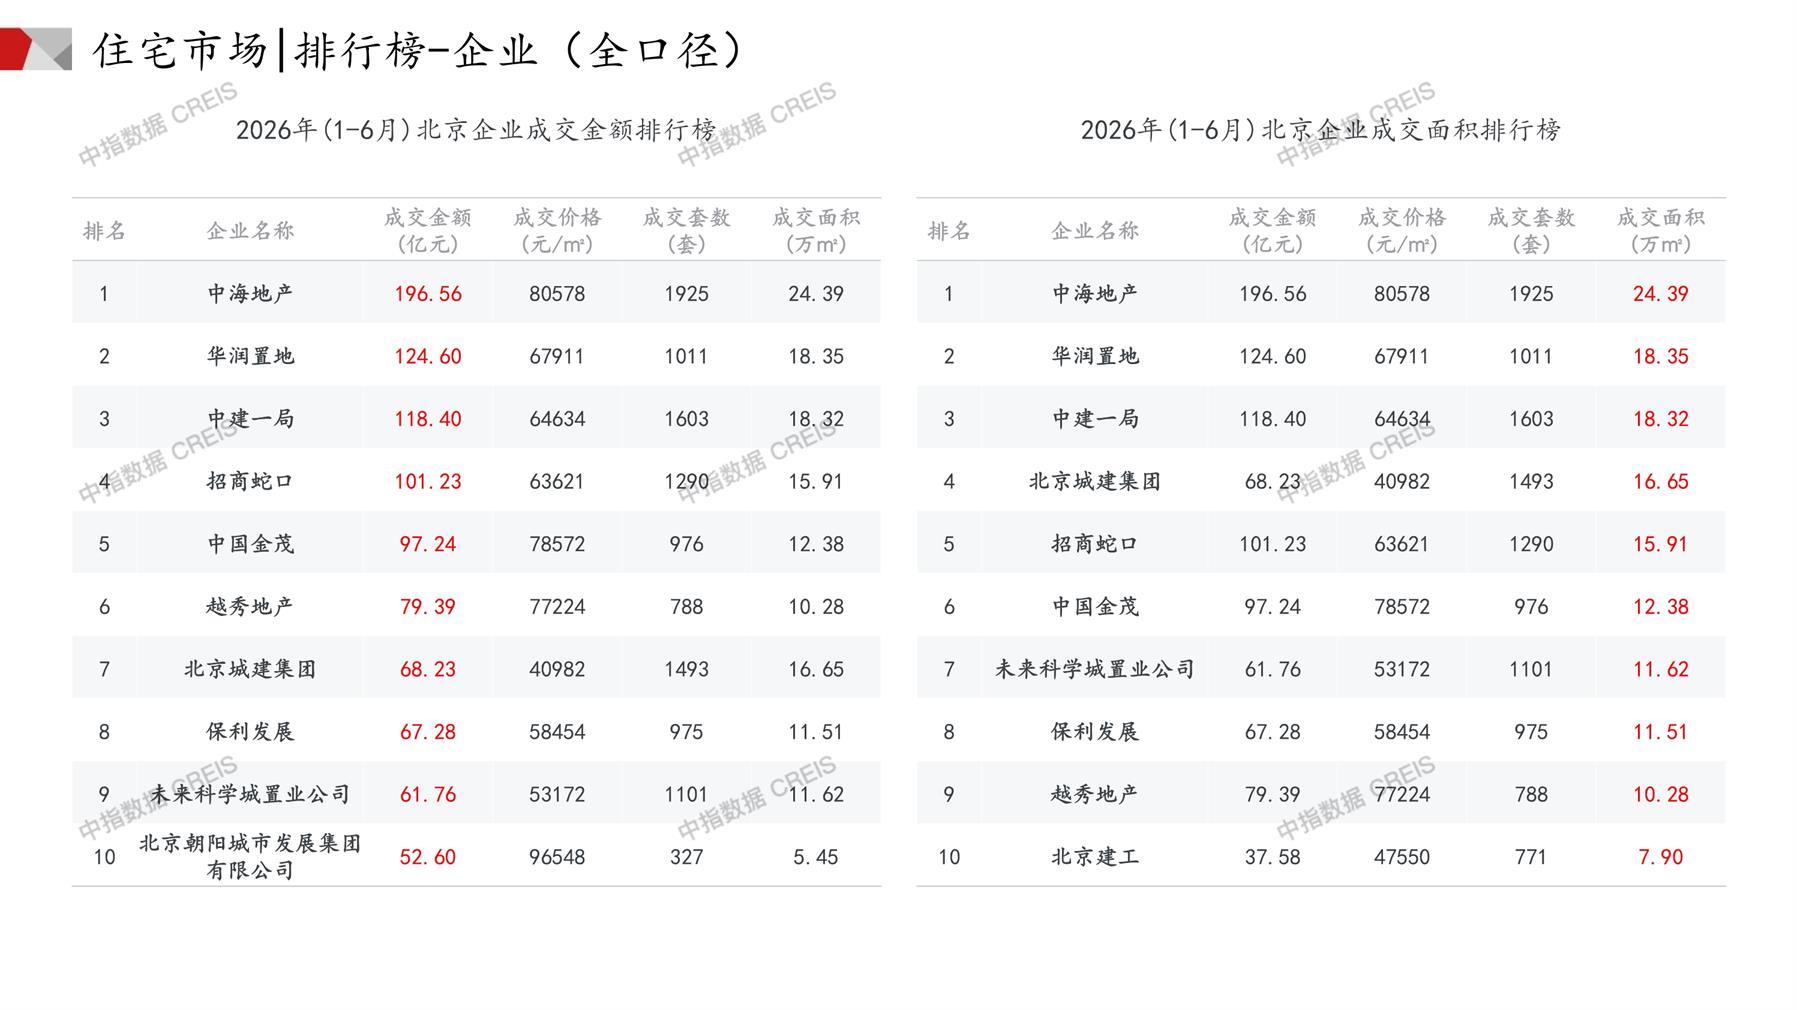This screenshot has height=1010, width=1797.
Task: Click the 成交套数(套) header in the left table
Action: pyautogui.click(x=686, y=231)
